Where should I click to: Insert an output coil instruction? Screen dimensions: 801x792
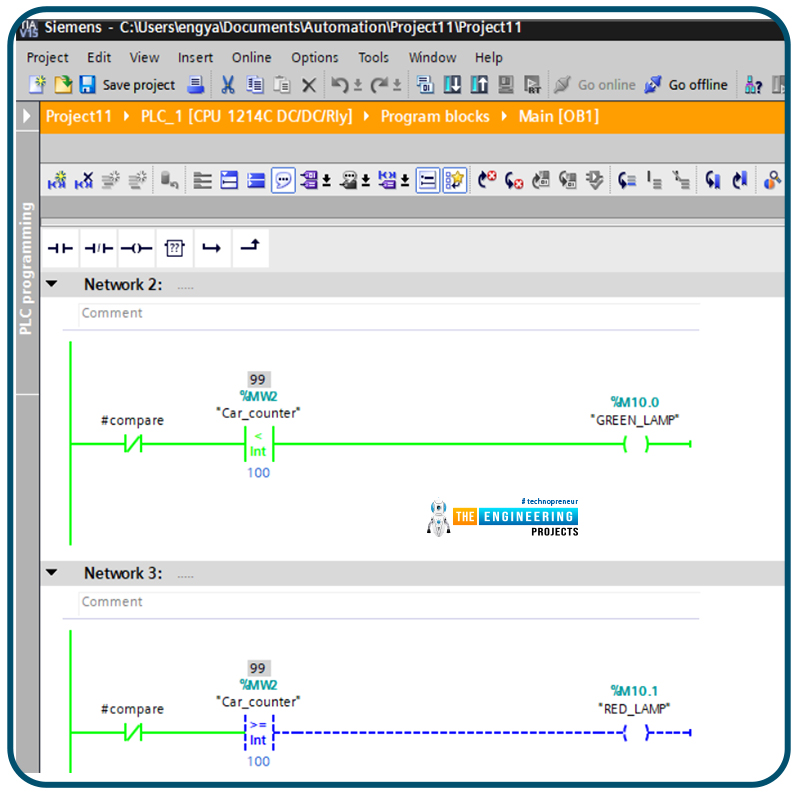tap(136, 248)
